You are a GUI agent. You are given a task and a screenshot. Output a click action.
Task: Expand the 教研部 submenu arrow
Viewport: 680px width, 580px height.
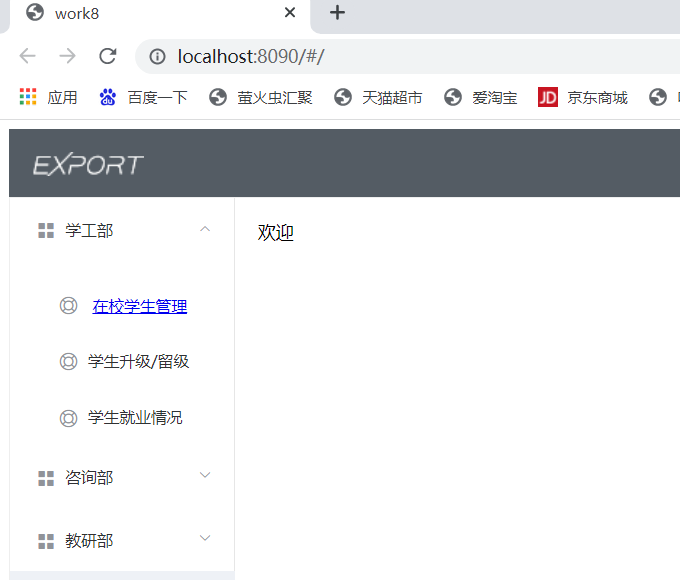click(x=205, y=538)
